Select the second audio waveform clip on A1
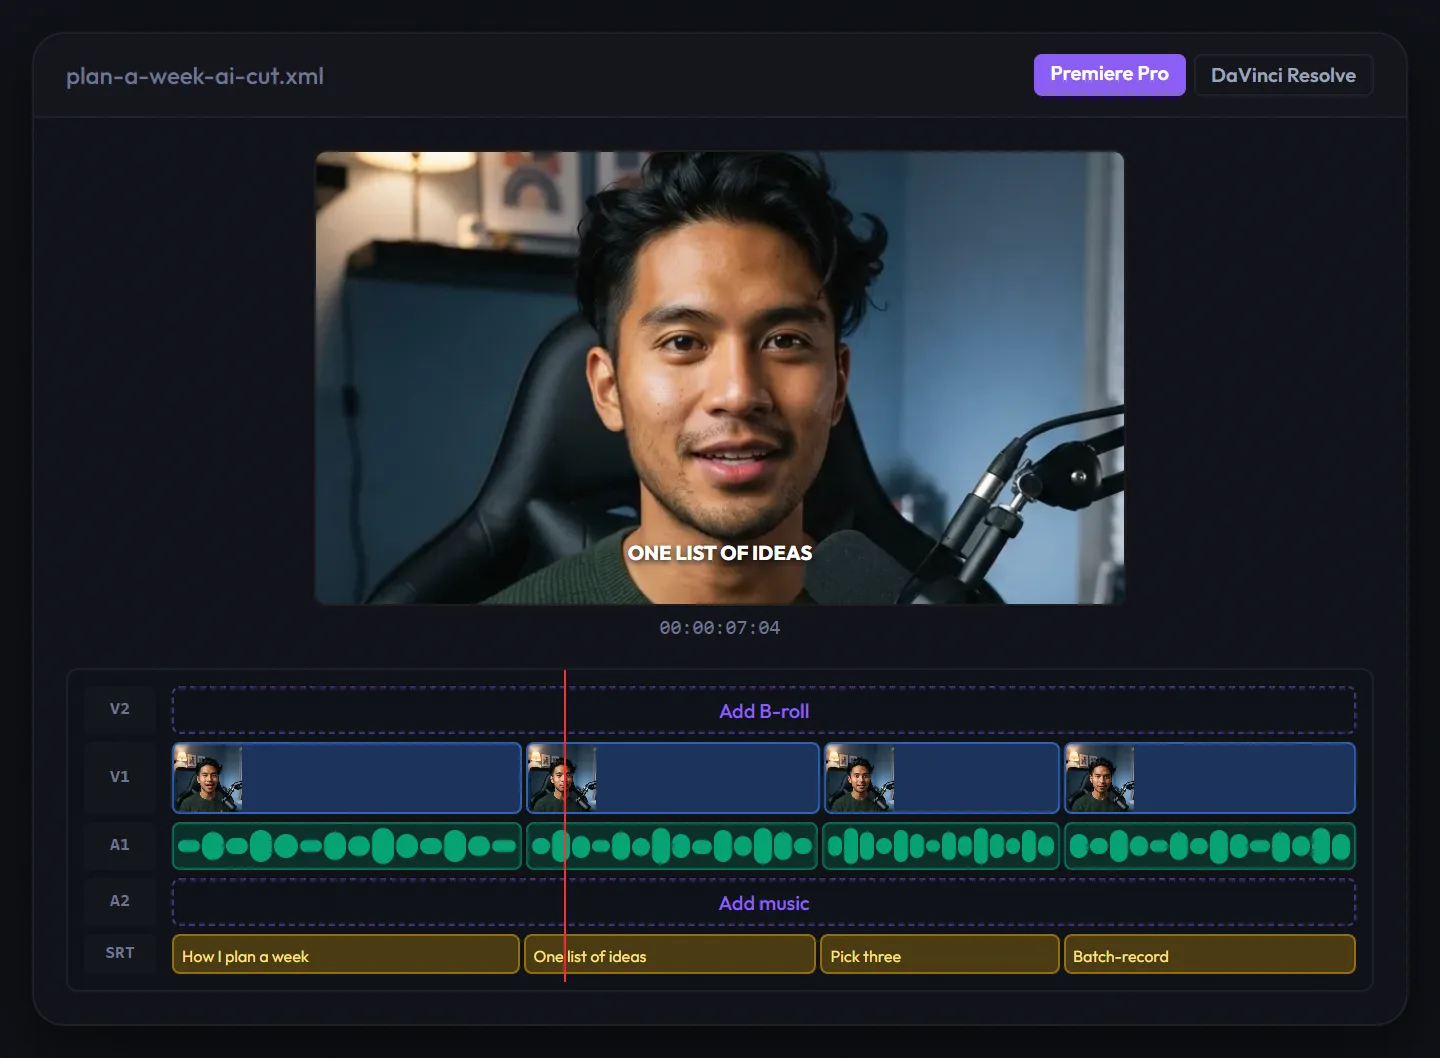Image resolution: width=1440 pixels, height=1058 pixels. point(672,846)
